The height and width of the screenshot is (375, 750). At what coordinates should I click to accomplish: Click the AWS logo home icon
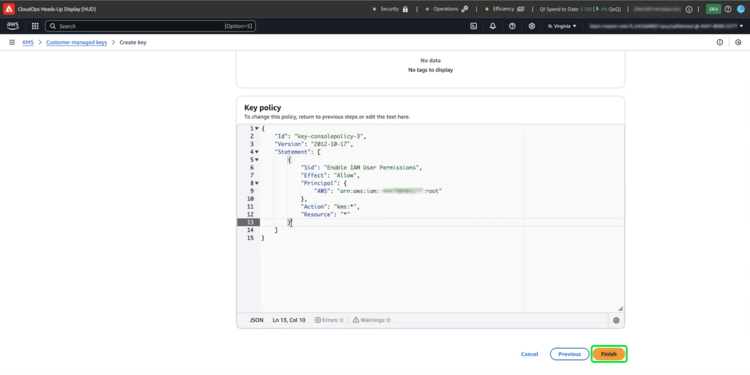(13, 26)
